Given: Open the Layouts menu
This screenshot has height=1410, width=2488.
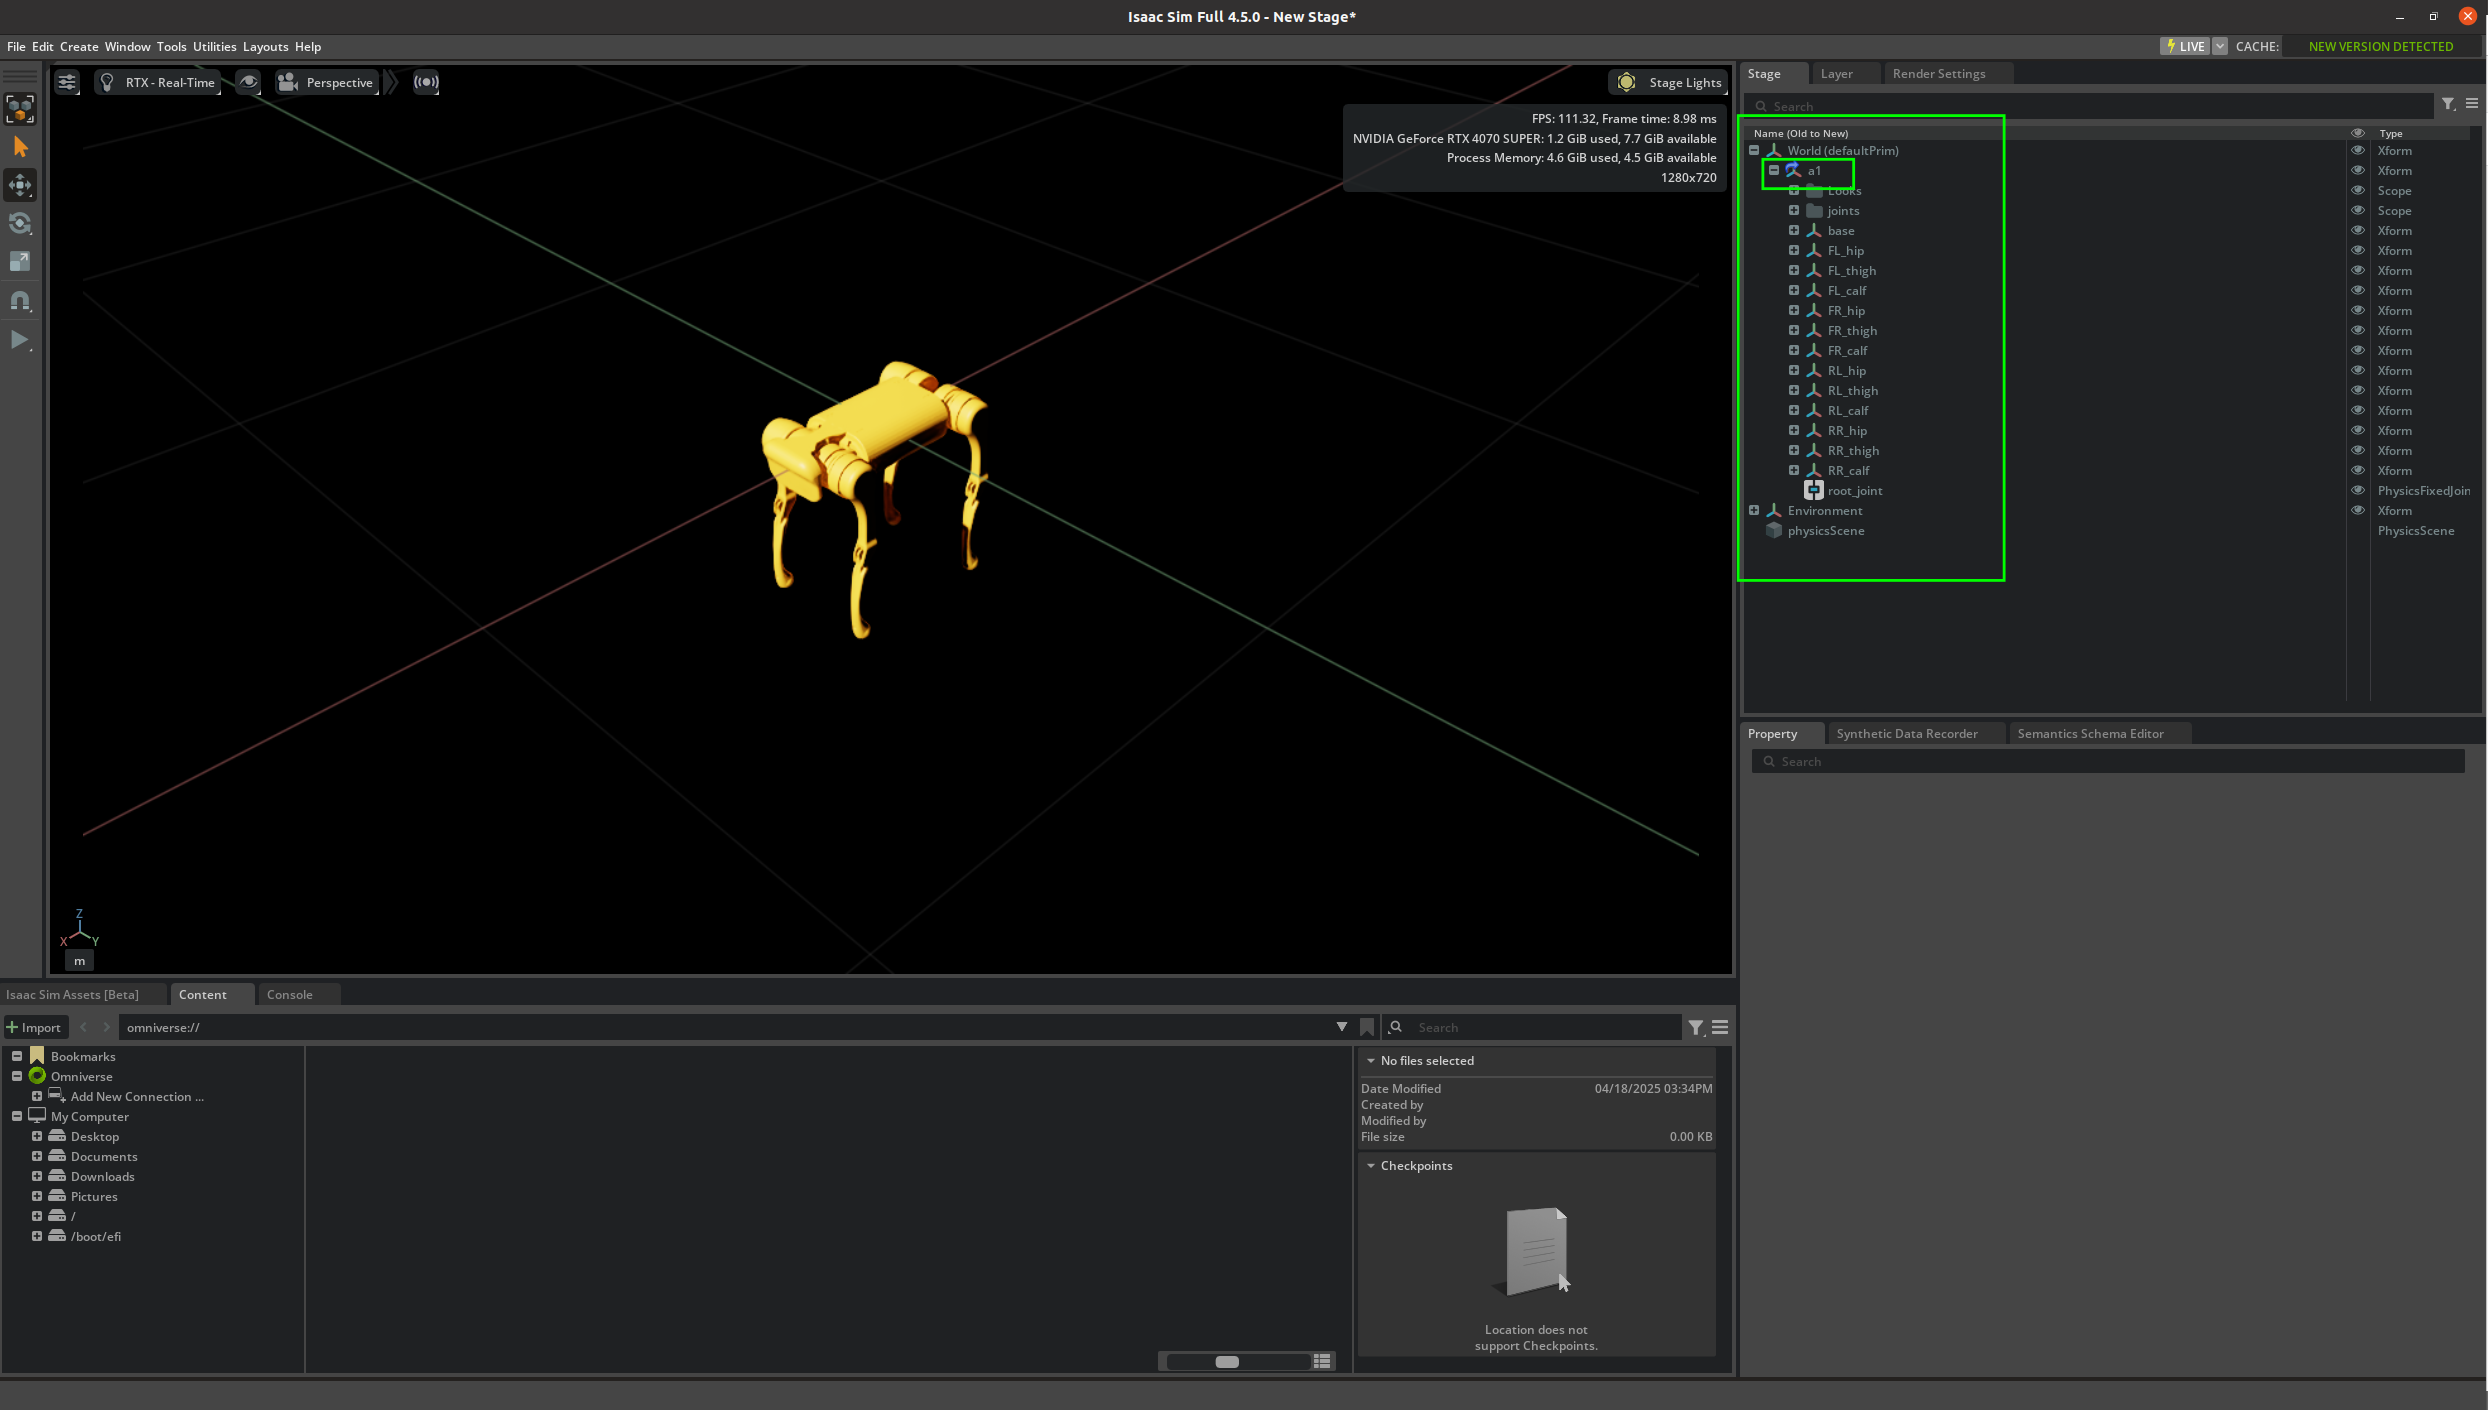Looking at the screenshot, I should 265,46.
